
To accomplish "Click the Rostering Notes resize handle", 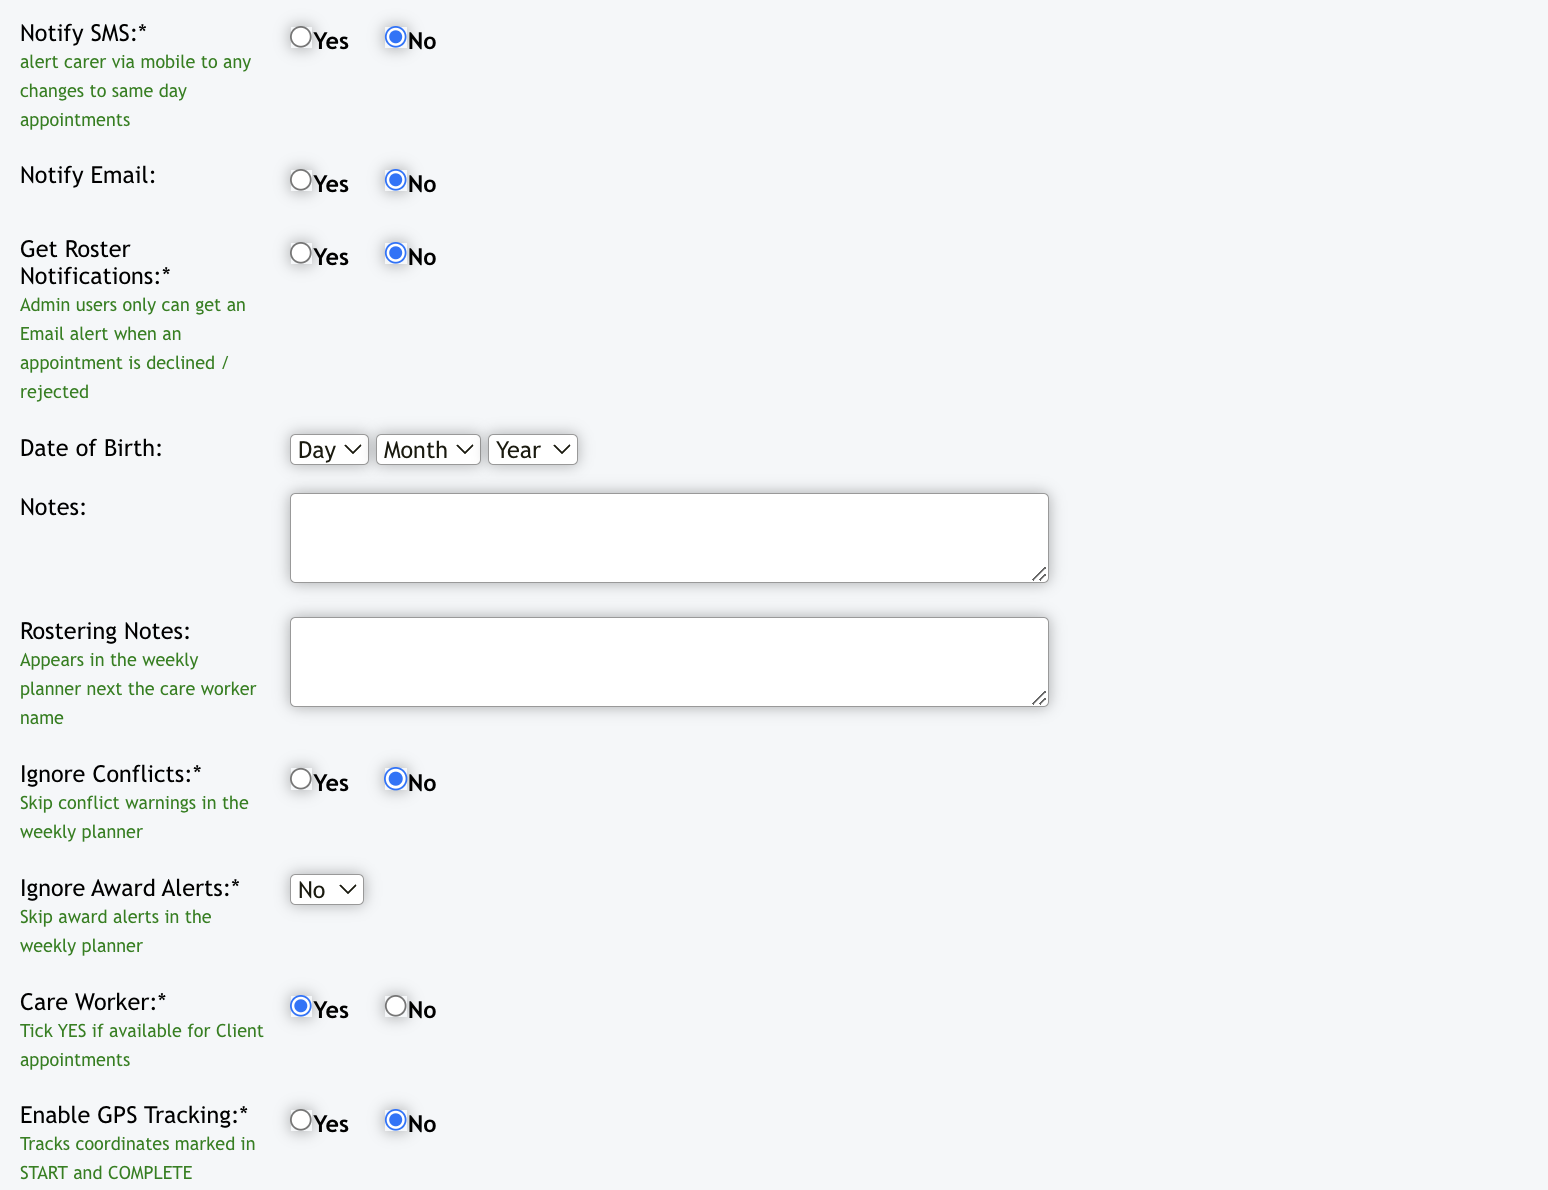I will (x=1039, y=698).
